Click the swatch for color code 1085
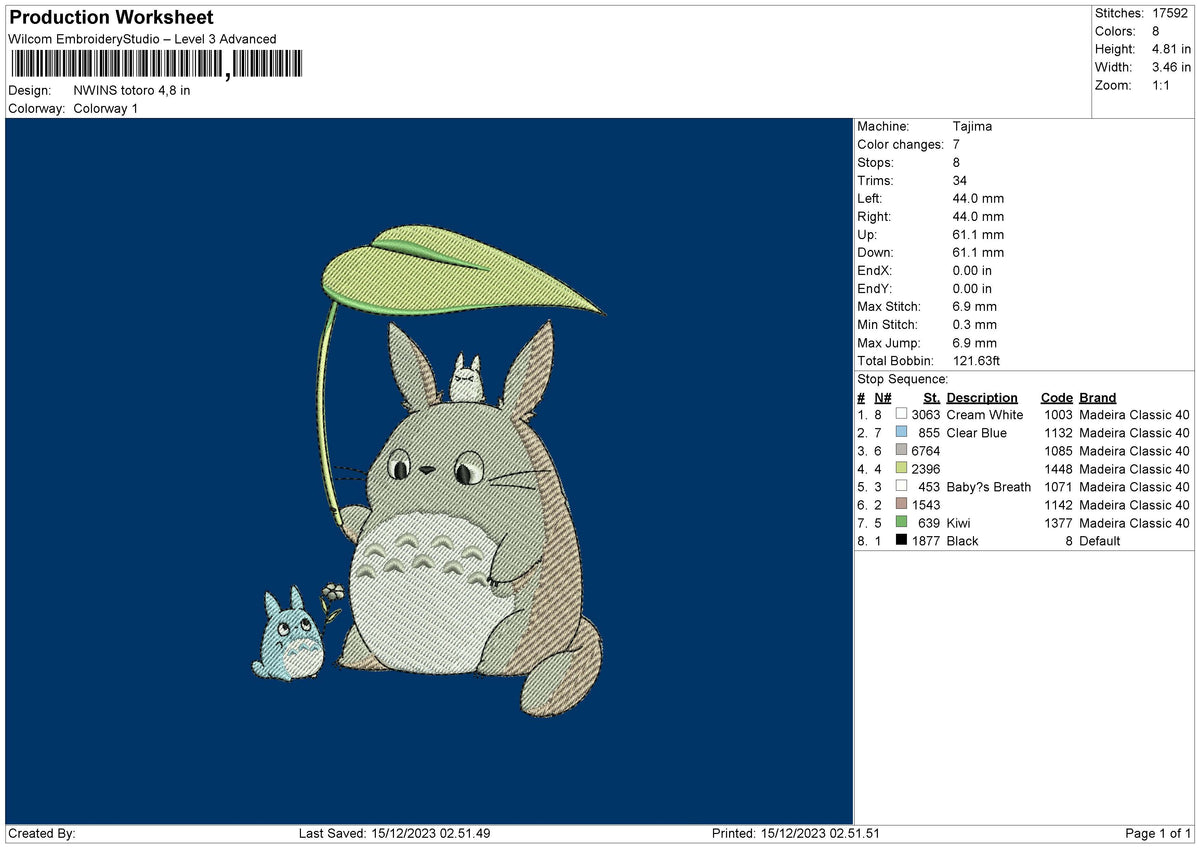The width and height of the screenshot is (1200, 848). click(x=901, y=450)
